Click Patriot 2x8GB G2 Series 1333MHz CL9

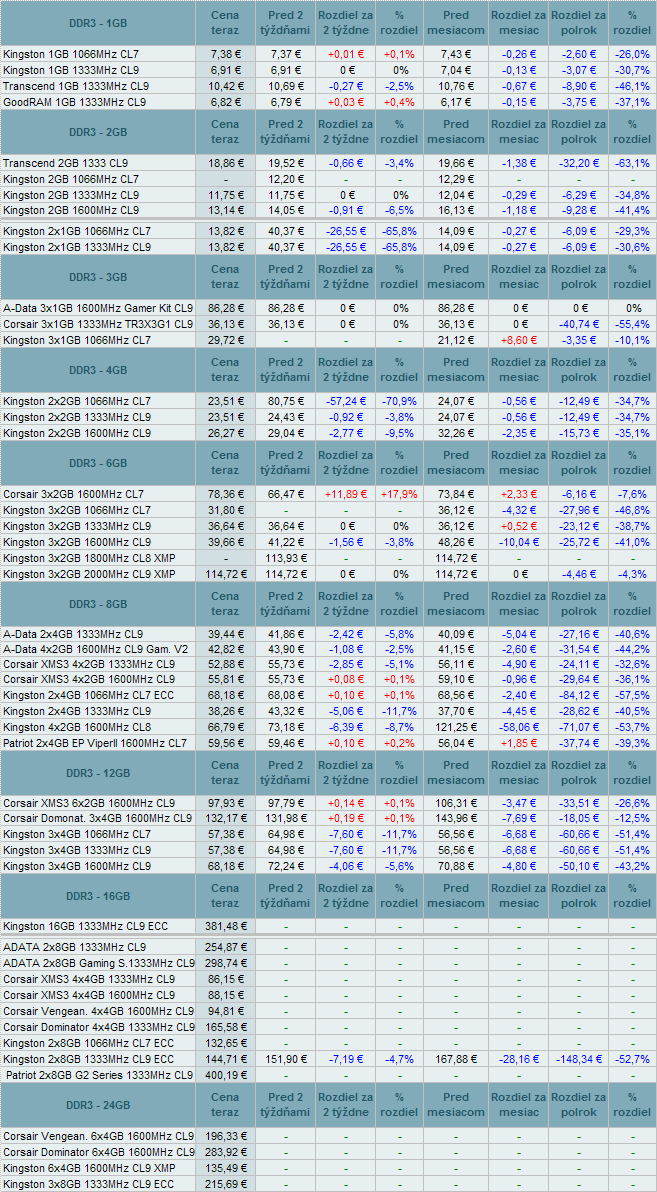(100, 1075)
